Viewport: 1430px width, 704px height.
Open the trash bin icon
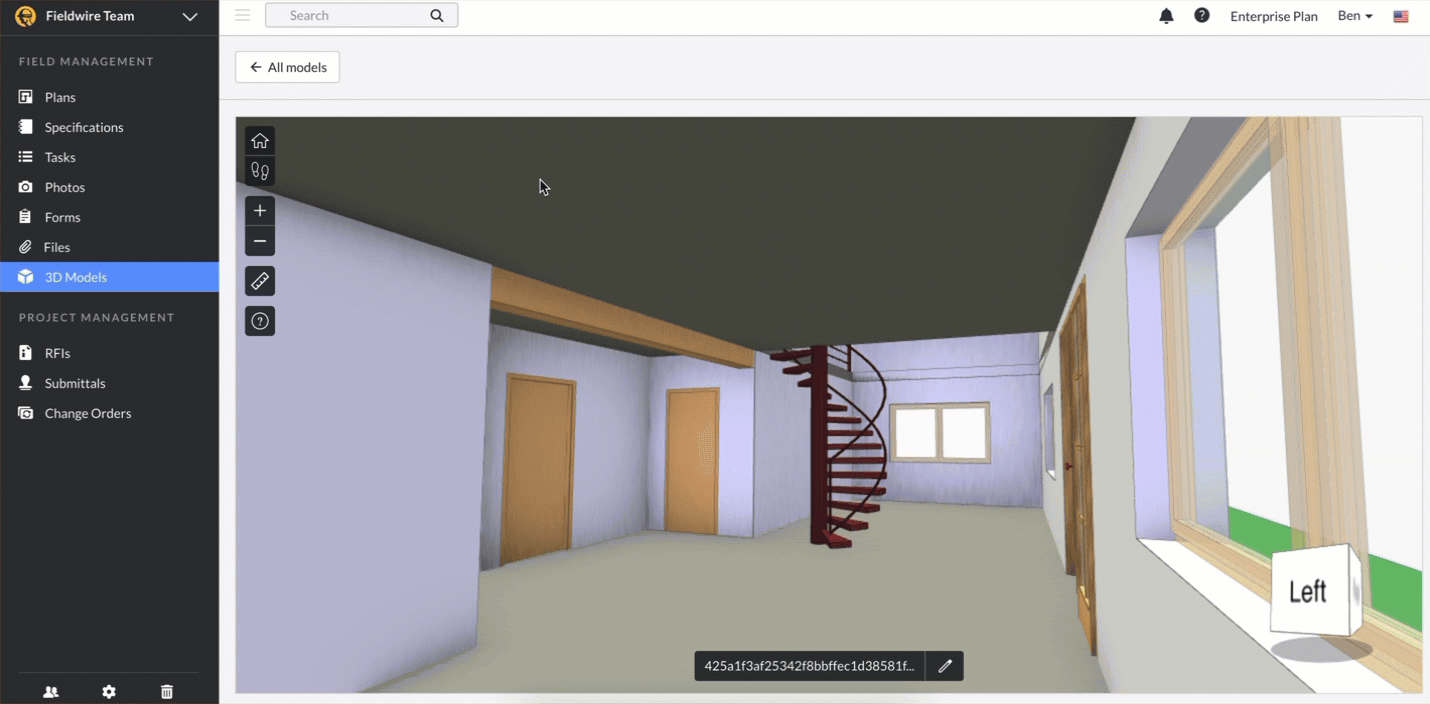pos(167,692)
